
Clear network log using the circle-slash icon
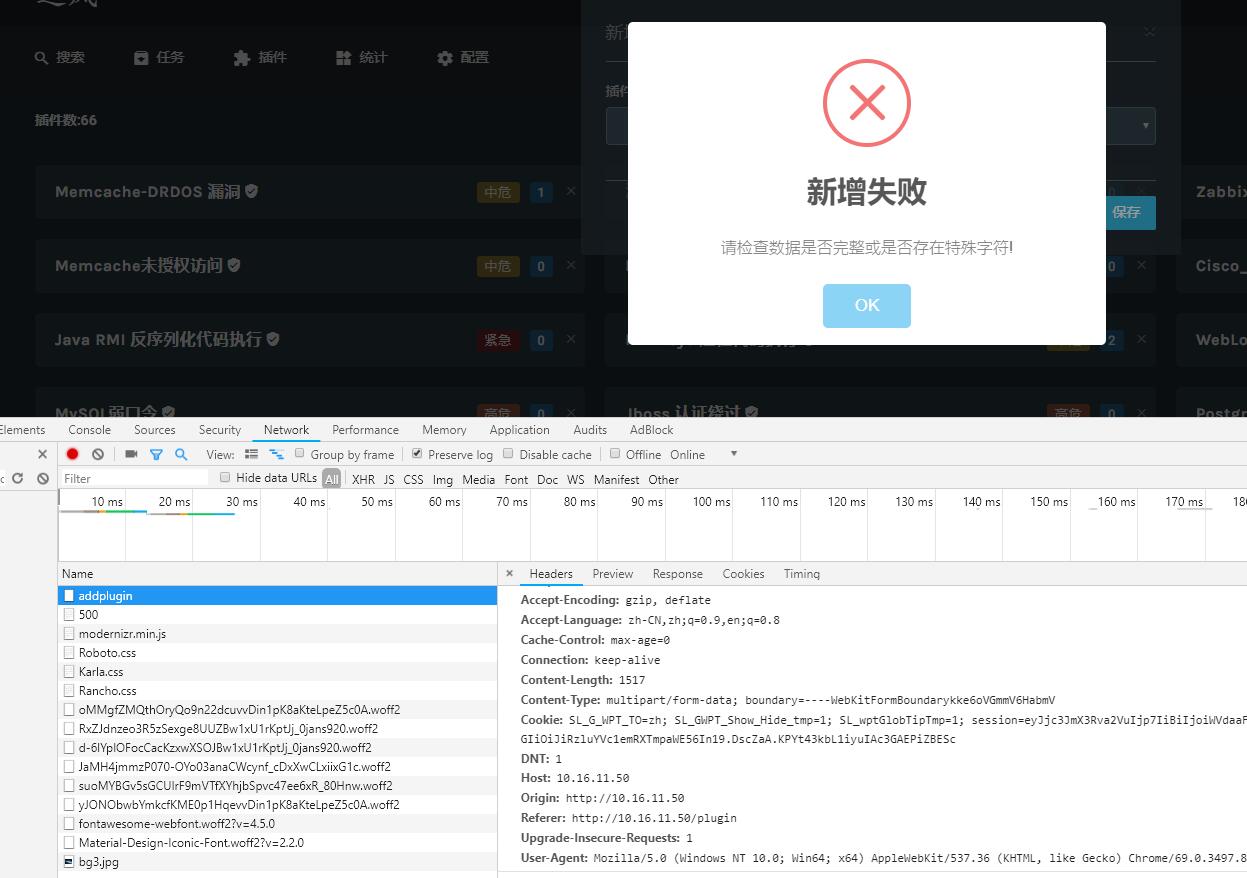[97, 454]
